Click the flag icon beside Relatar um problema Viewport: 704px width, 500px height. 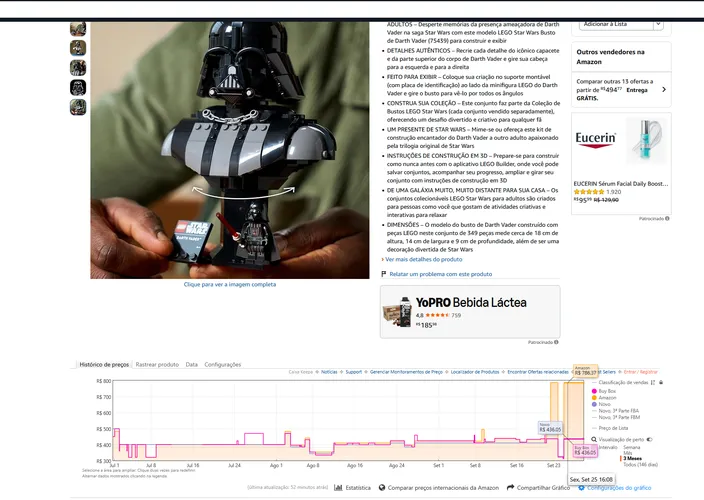coord(383,274)
